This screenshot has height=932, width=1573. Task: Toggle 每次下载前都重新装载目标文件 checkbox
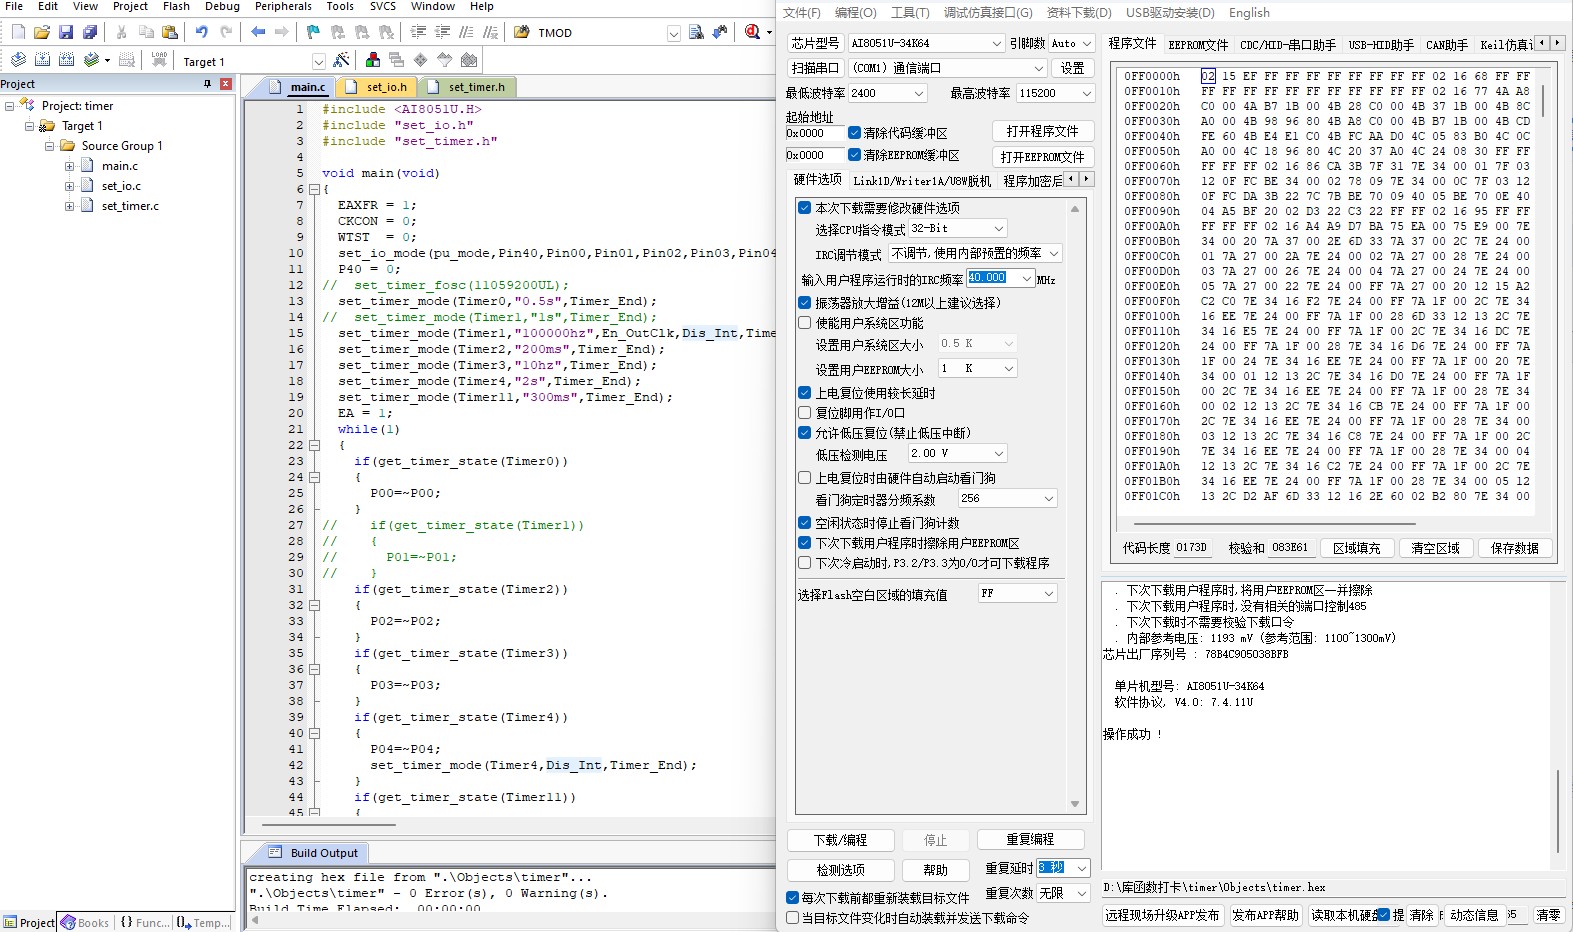pos(792,898)
